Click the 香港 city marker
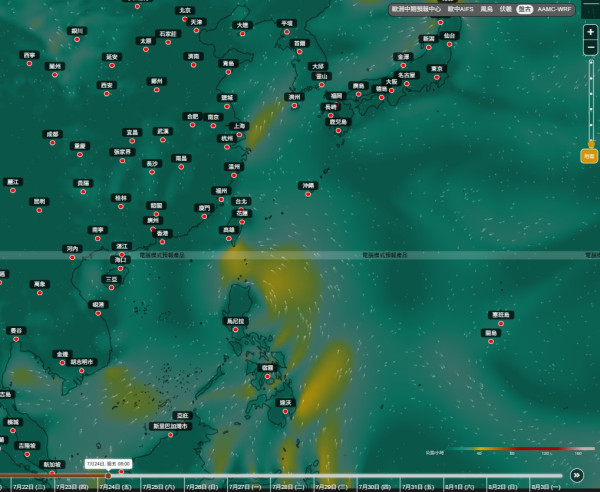The height and width of the screenshot is (492, 600). click(x=162, y=242)
